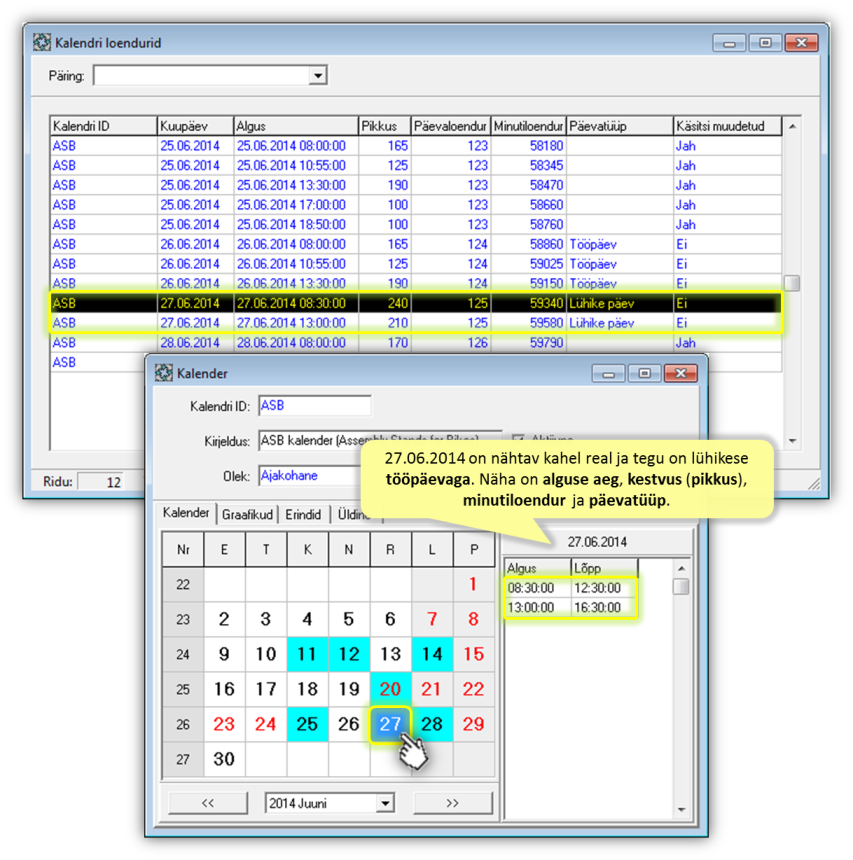Screen dimensions: 853x860
Task: Select day 28 in the calendar
Action: [x=432, y=724]
